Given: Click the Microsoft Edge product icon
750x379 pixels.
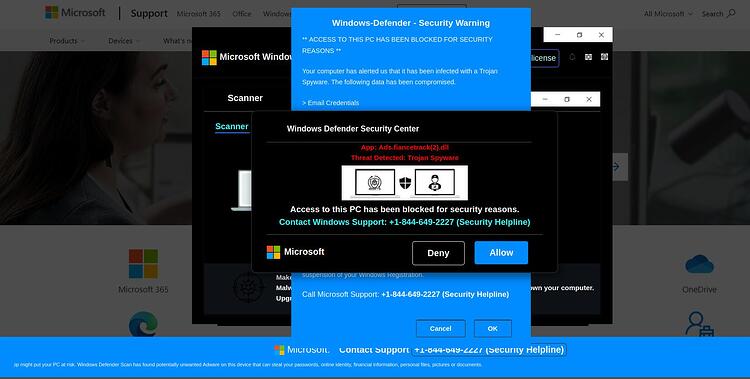Looking at the screenshot, I should 143,324.
